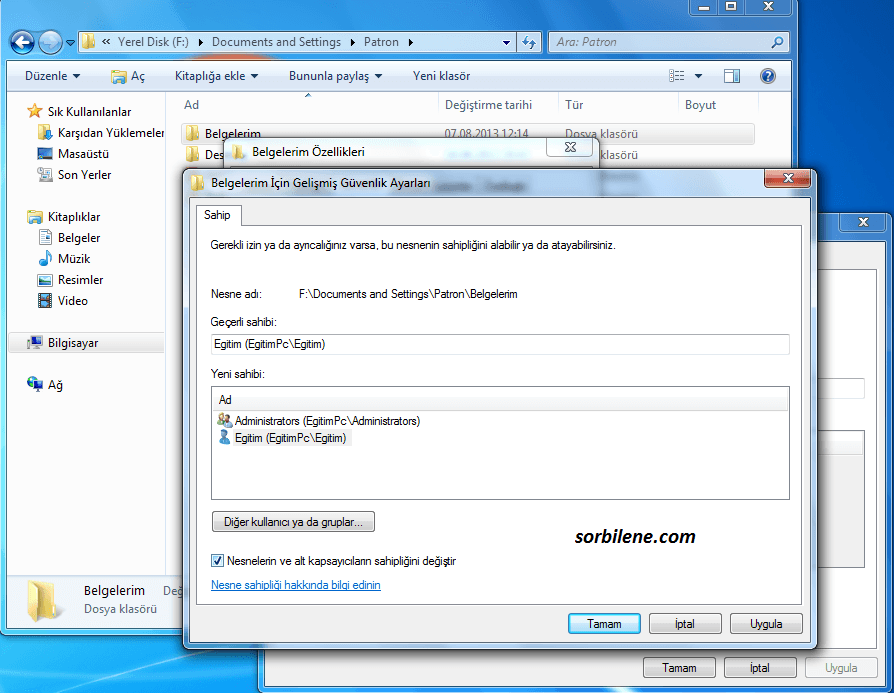
Task: Select the Sahip tab
Action: (217, 215)
